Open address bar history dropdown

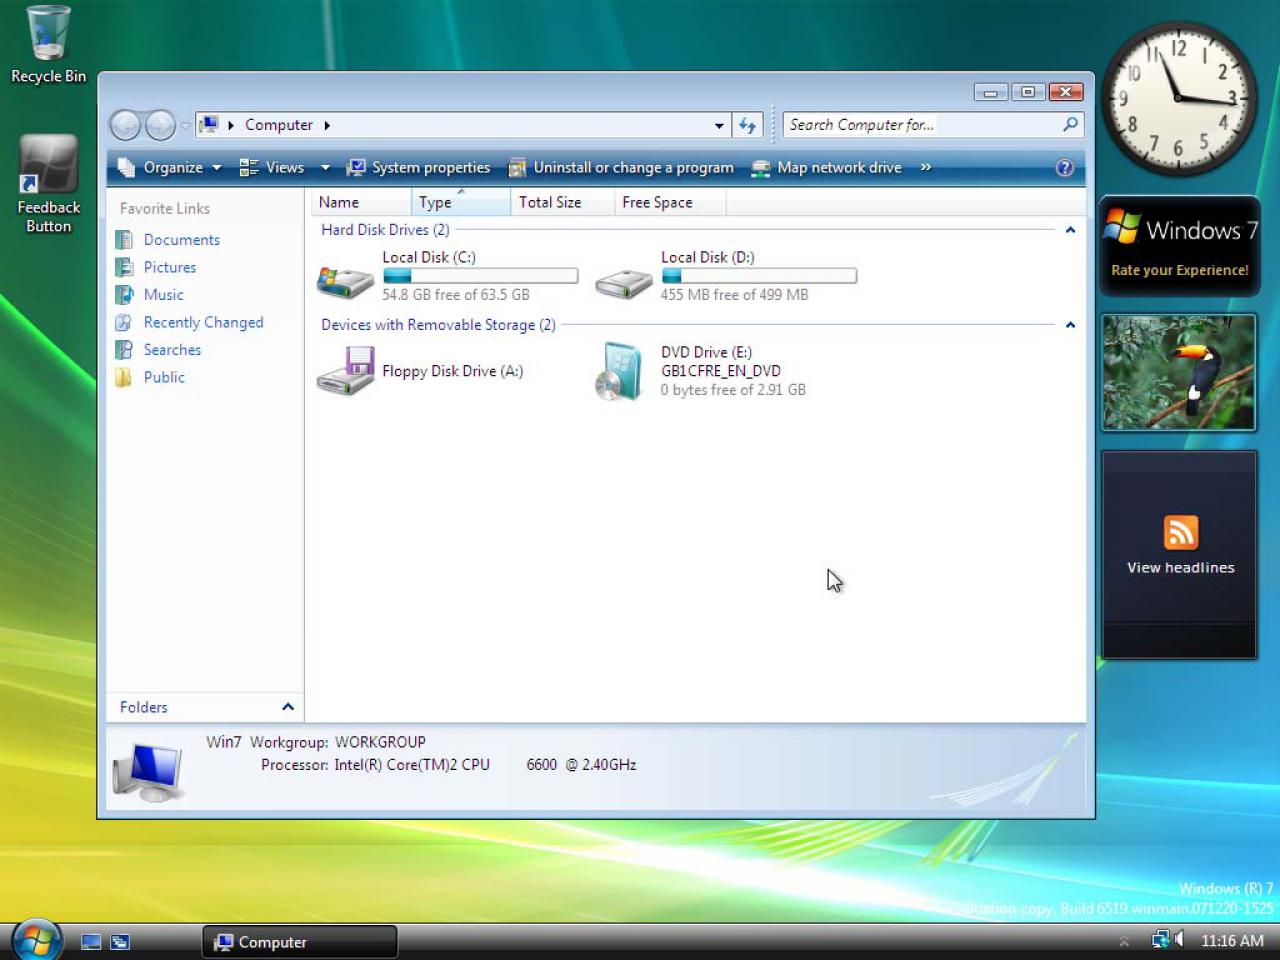click(719, 125)
